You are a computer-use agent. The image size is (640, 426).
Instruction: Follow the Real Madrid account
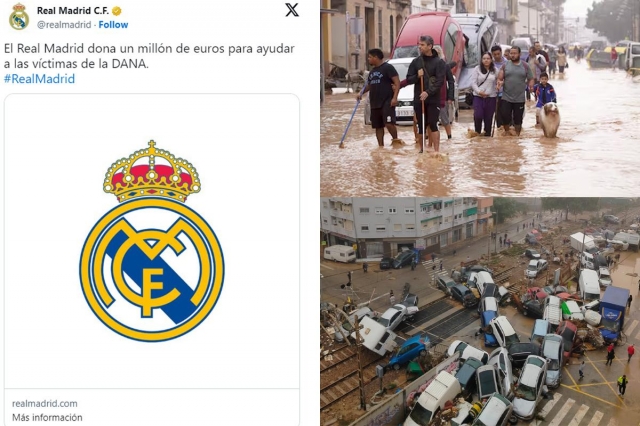point(113,24)
